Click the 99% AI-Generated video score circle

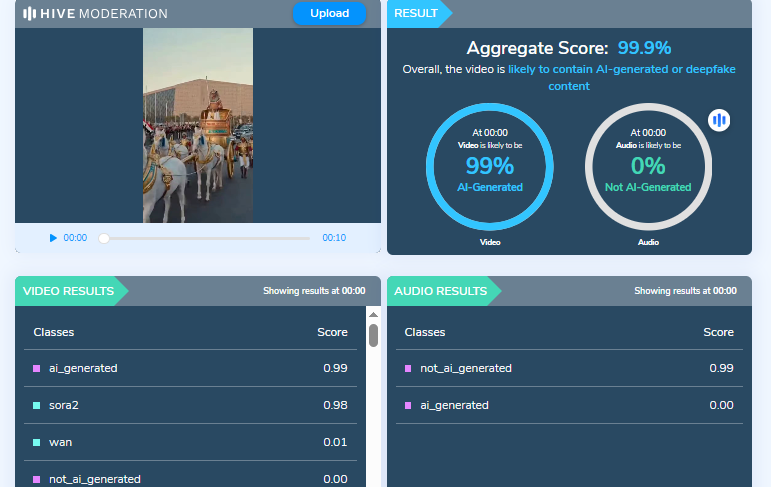point(489,166)
